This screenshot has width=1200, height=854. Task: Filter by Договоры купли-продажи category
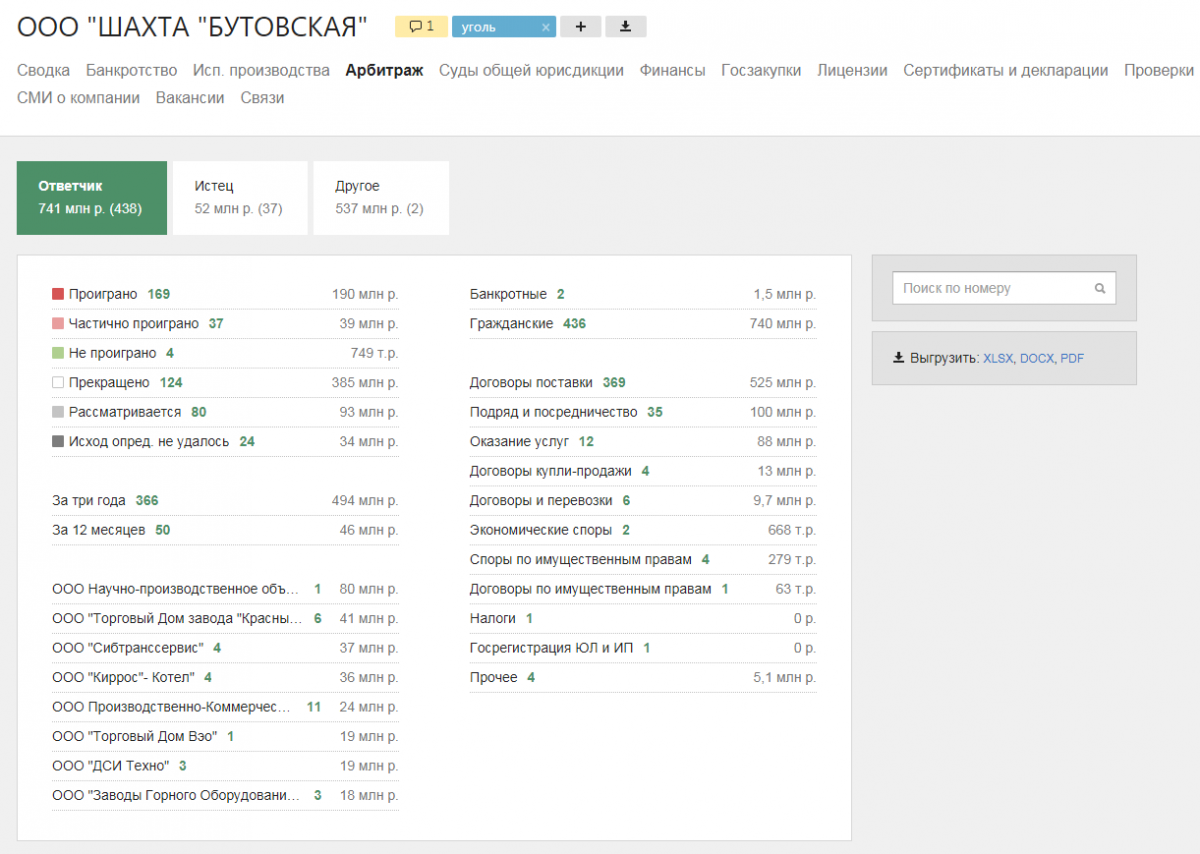643,471
